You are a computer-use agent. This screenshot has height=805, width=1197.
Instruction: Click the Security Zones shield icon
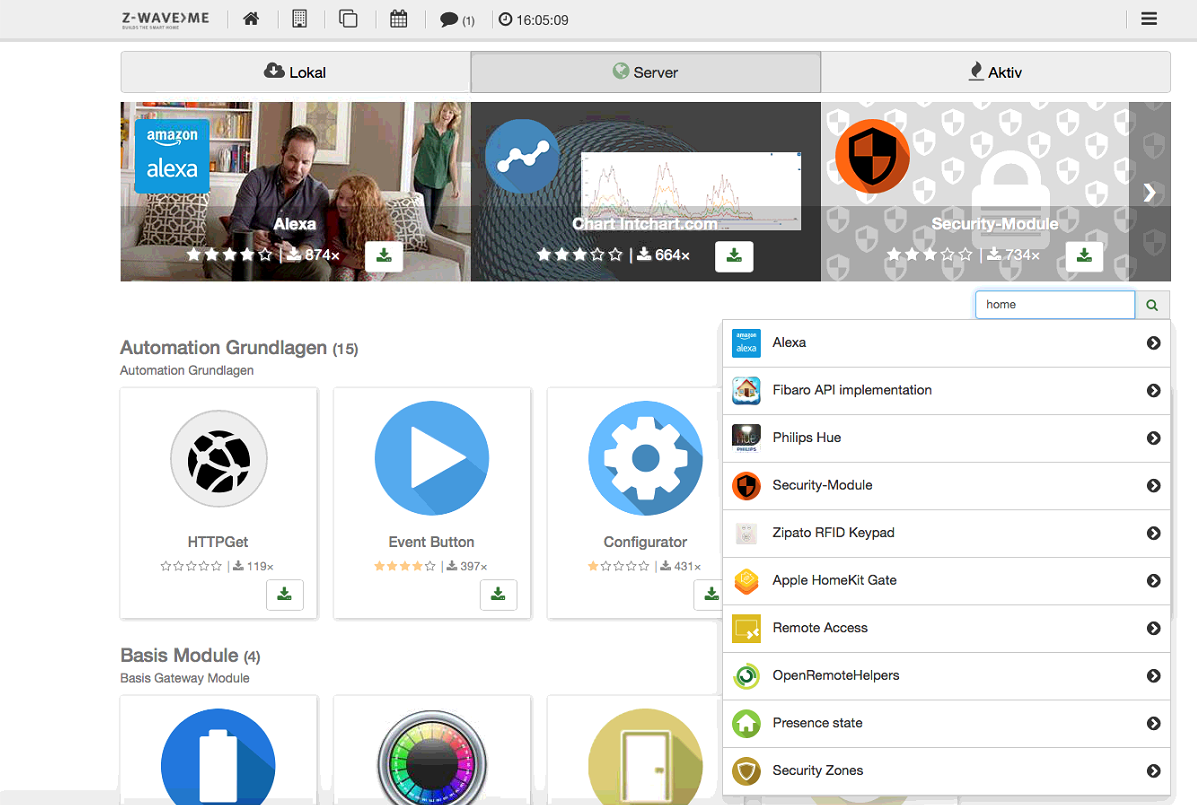pos(746,771)
